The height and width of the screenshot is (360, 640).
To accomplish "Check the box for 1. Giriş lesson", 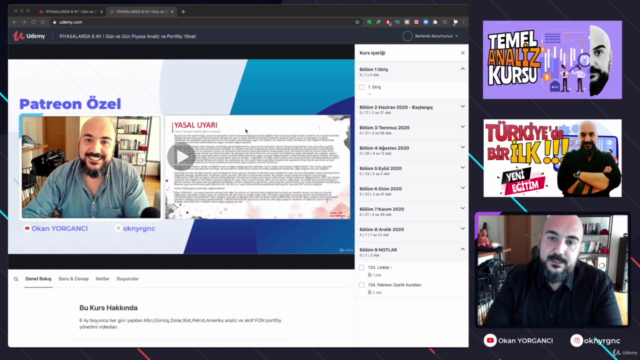I will 362,87.
